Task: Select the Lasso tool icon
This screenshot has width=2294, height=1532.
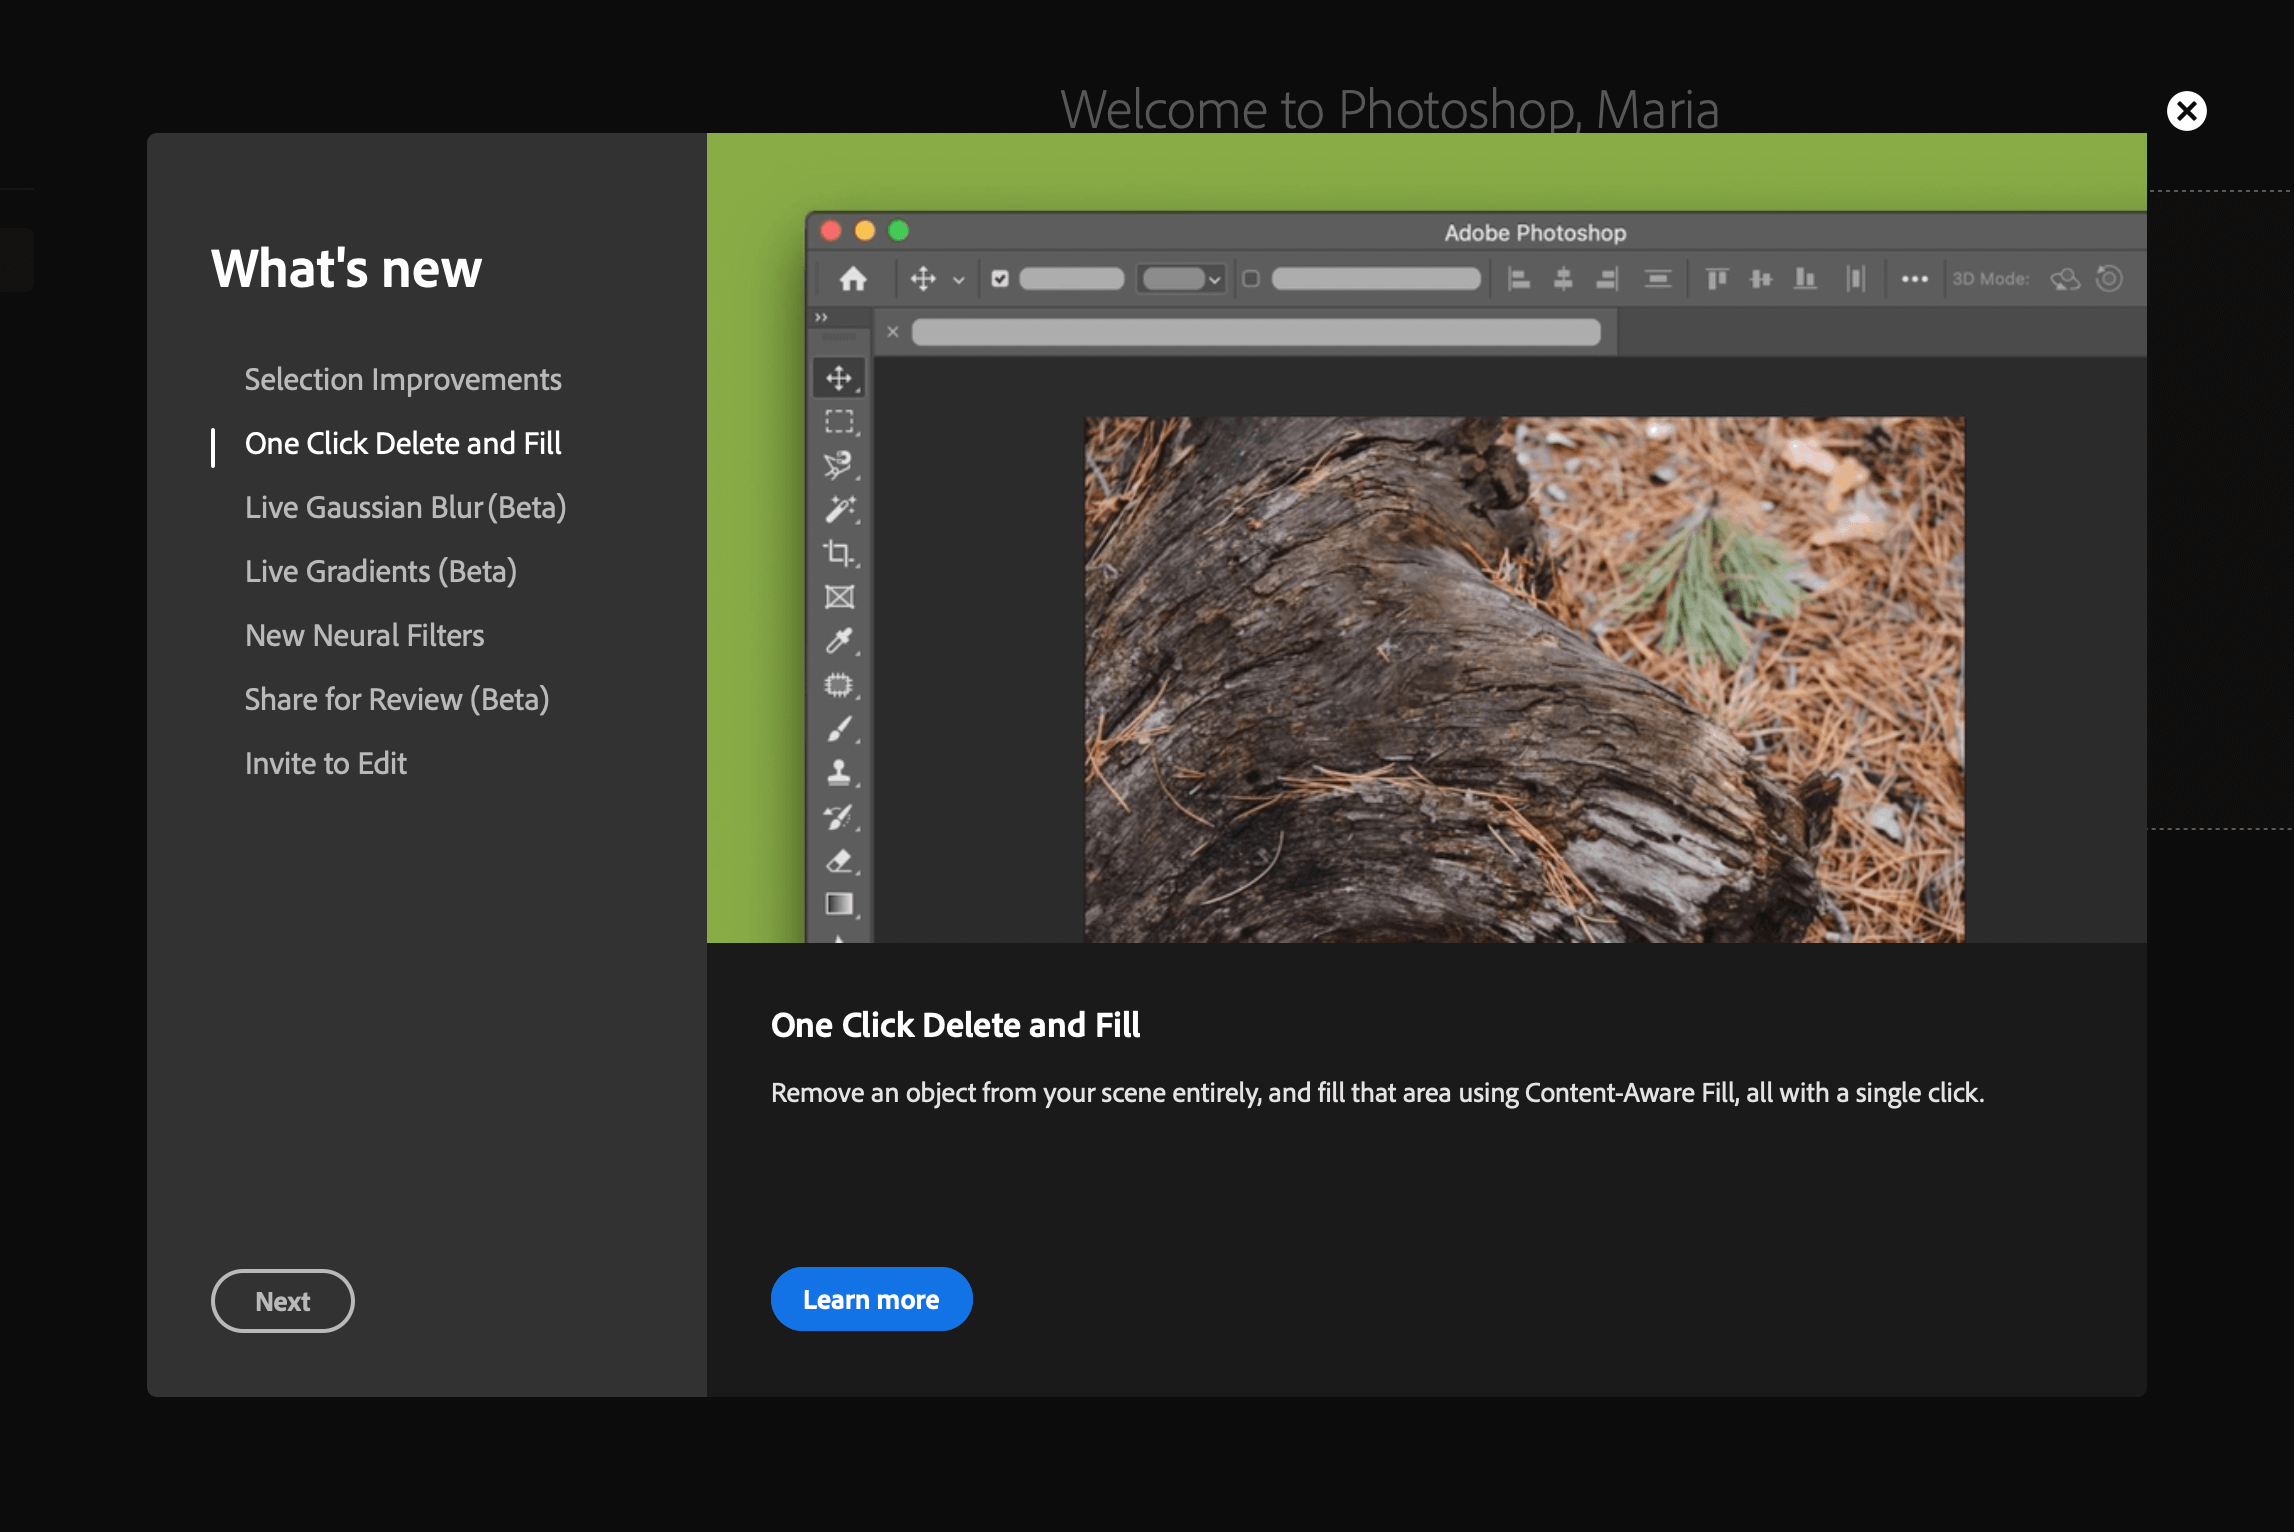Action: pos(838,465)
